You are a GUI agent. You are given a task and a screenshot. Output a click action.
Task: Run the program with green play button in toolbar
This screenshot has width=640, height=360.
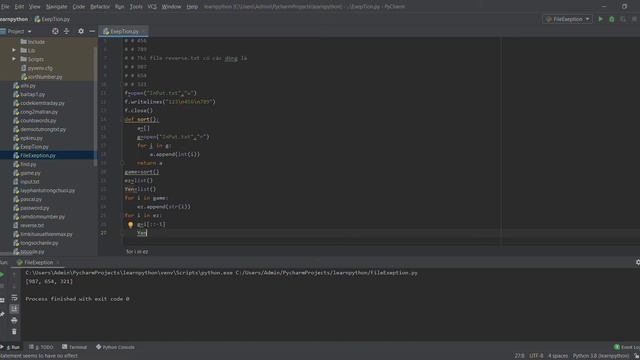pos(600,19)
